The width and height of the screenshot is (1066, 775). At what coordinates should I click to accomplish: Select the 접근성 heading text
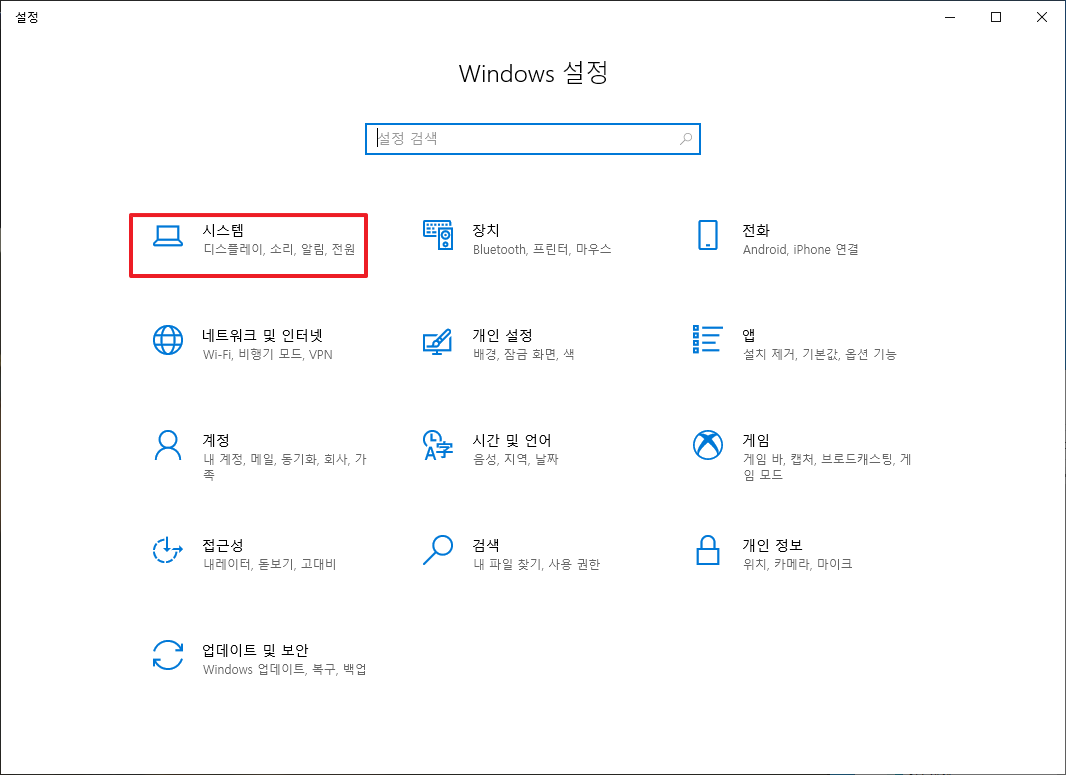click(223, 545)
